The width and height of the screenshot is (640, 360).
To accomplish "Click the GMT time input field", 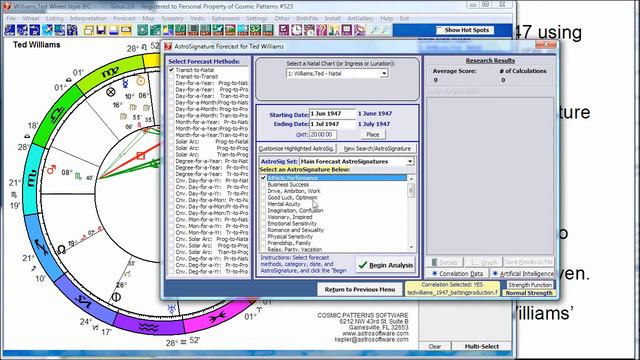I will pos(323,135).
